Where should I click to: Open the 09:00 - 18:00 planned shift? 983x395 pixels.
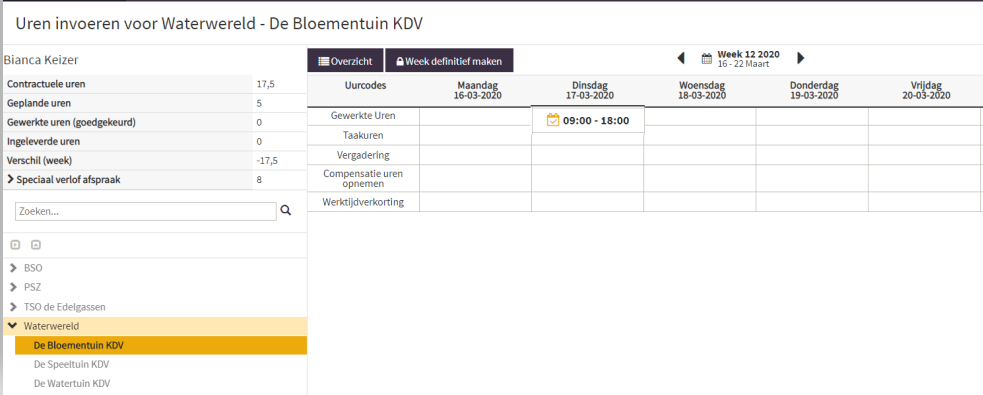point(588,120)
